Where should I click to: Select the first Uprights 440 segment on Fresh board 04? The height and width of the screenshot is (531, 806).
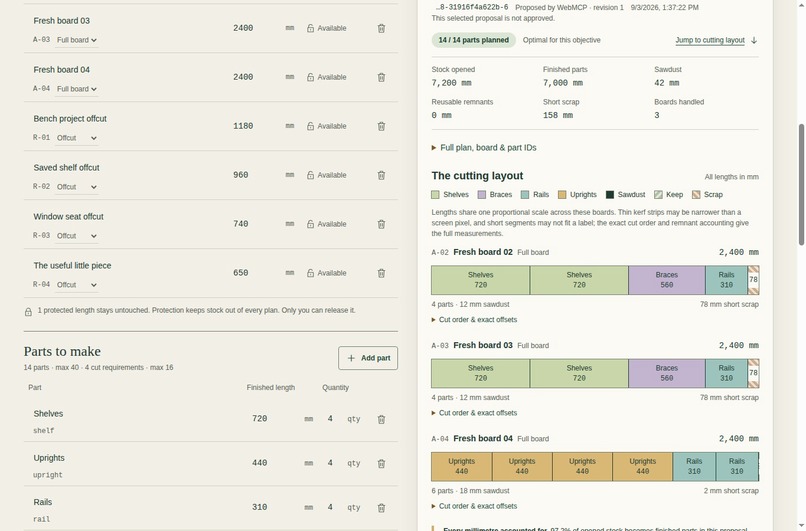point(462,467)
